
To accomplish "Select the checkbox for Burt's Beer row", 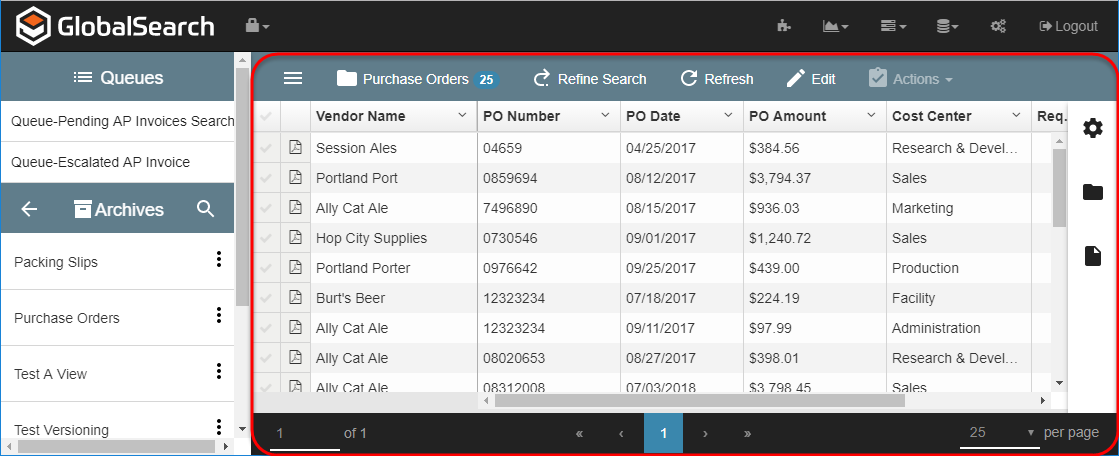I will pos(266,298).
